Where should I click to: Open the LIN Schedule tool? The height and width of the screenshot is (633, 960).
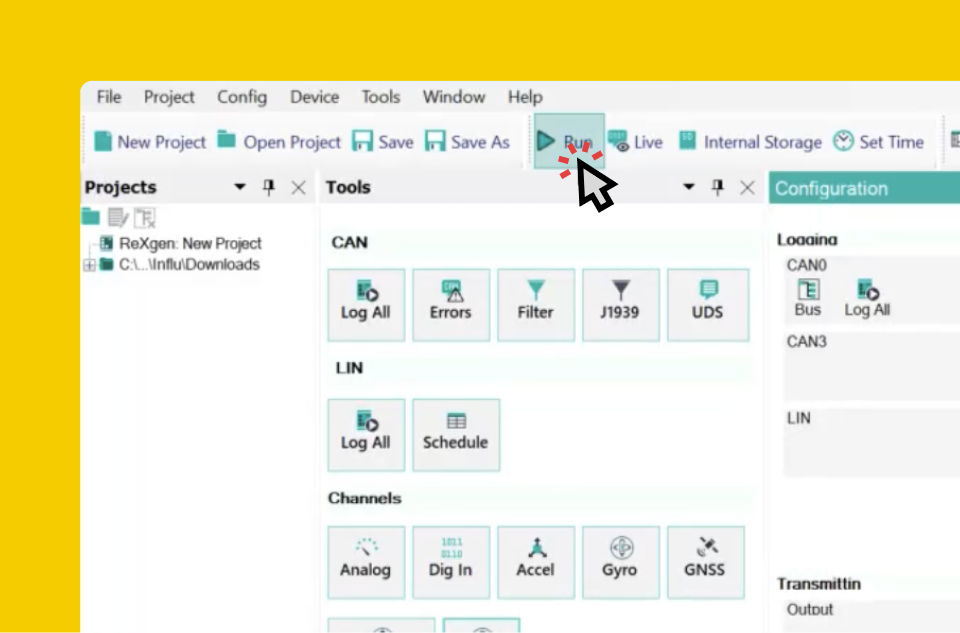(456, 435)
